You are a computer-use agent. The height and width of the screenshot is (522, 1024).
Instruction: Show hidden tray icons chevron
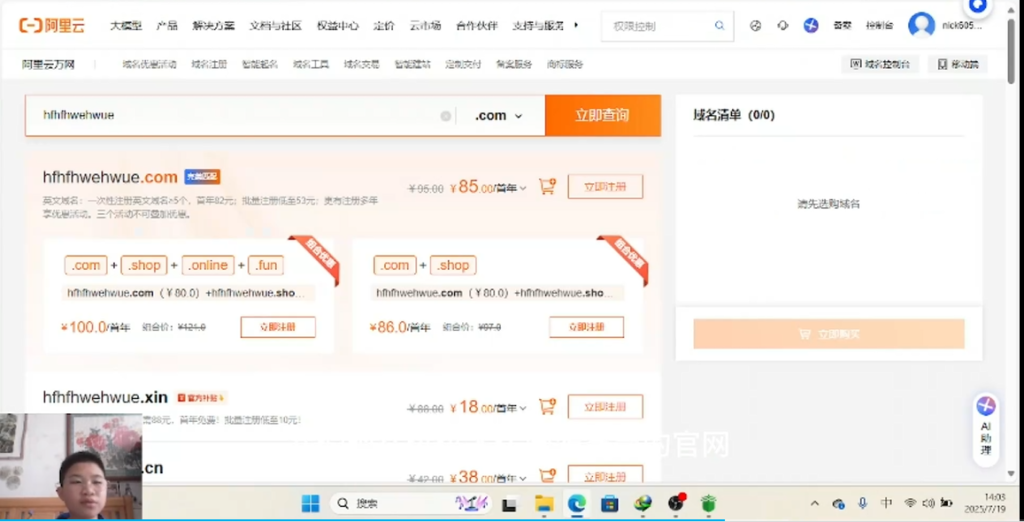coord(814,504)
